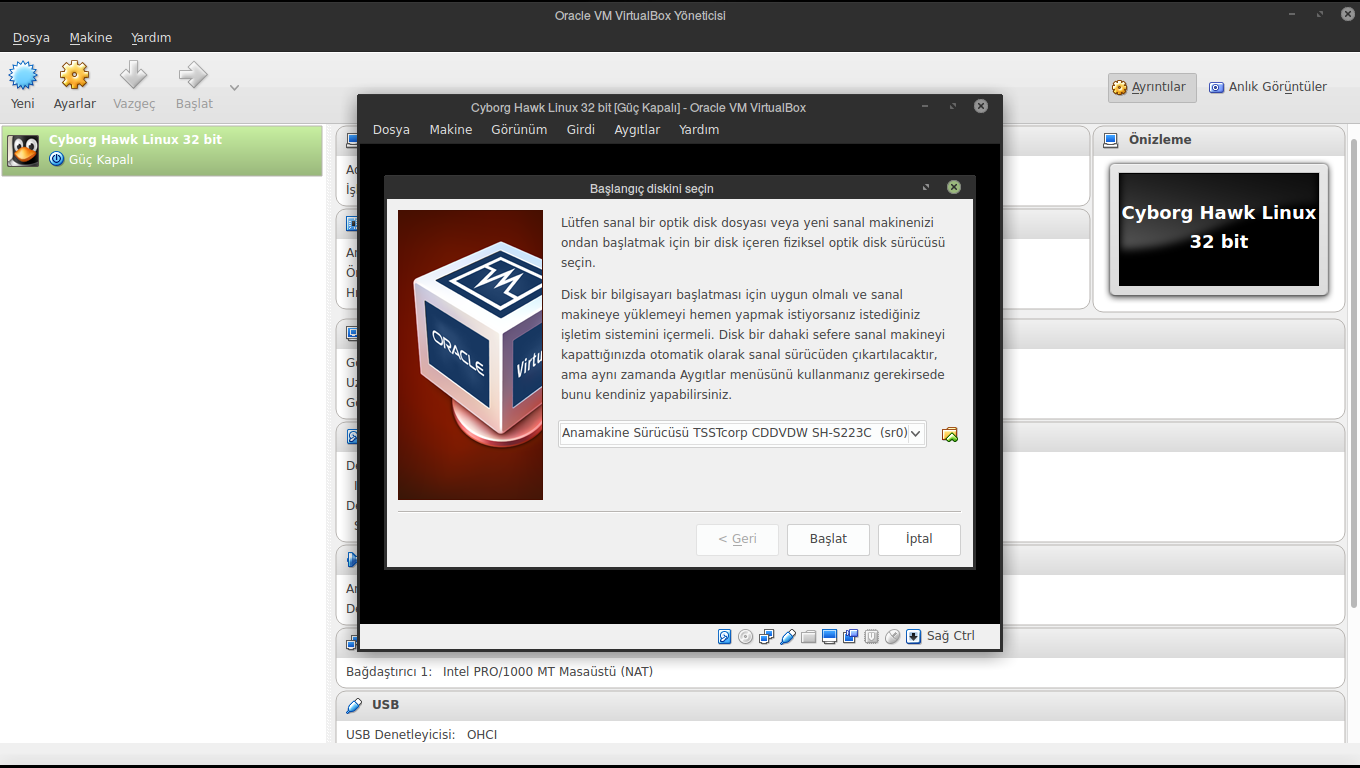Click the keyboard capture arrow status icon
The image size is (1360, 768).
(x=913, y=636)
